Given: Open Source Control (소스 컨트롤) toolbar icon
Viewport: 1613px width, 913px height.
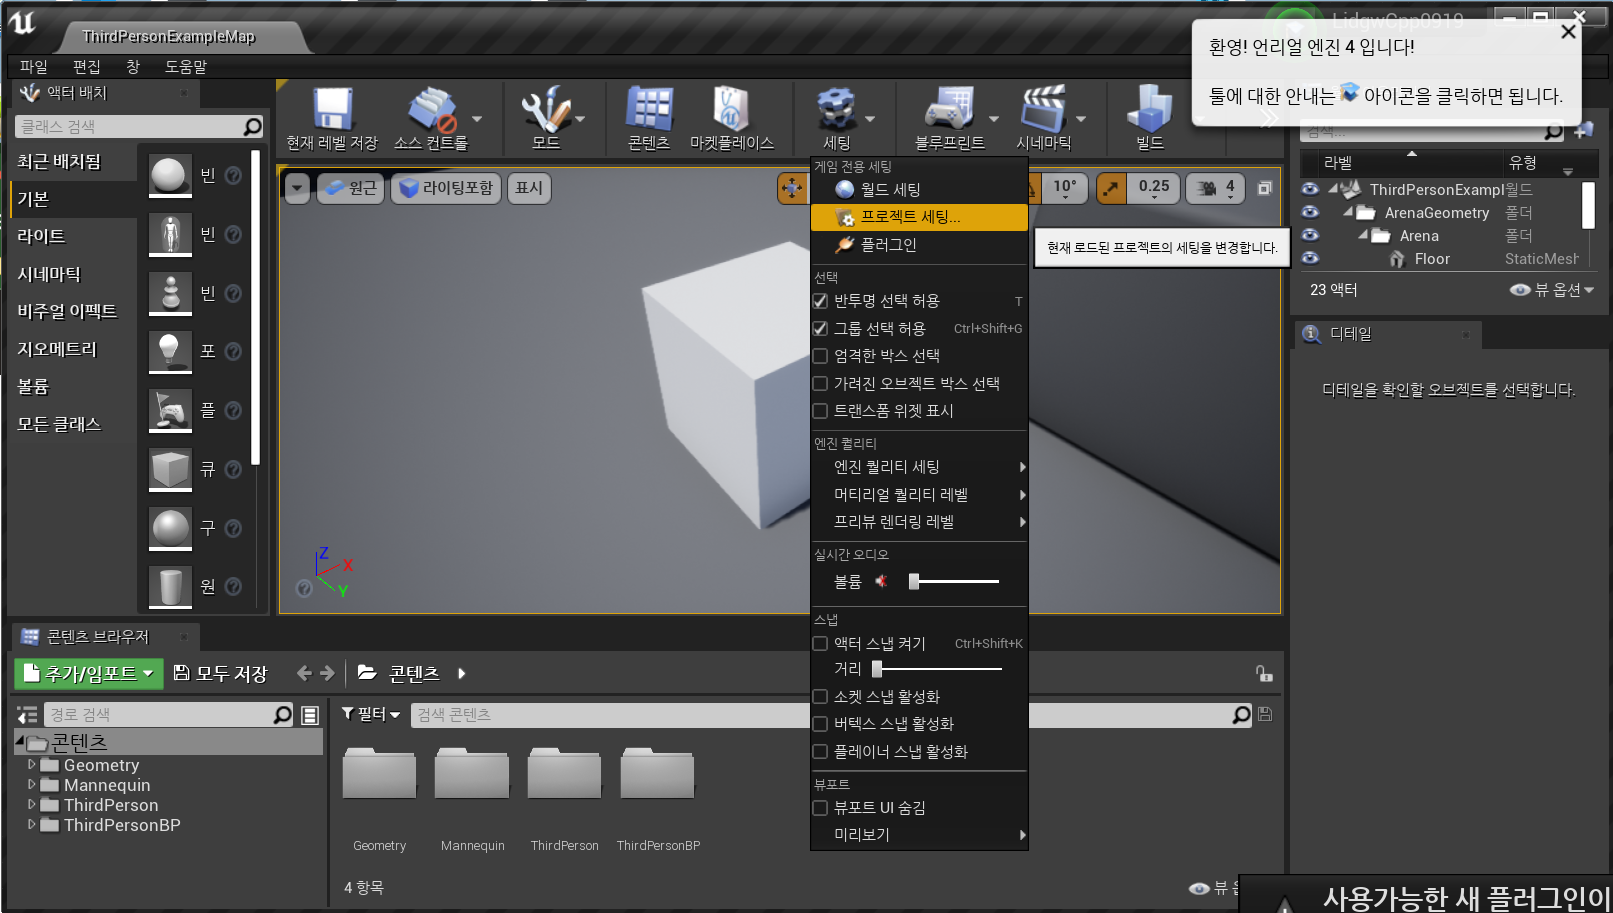Looking at the screenshot, I should (431, 108).
